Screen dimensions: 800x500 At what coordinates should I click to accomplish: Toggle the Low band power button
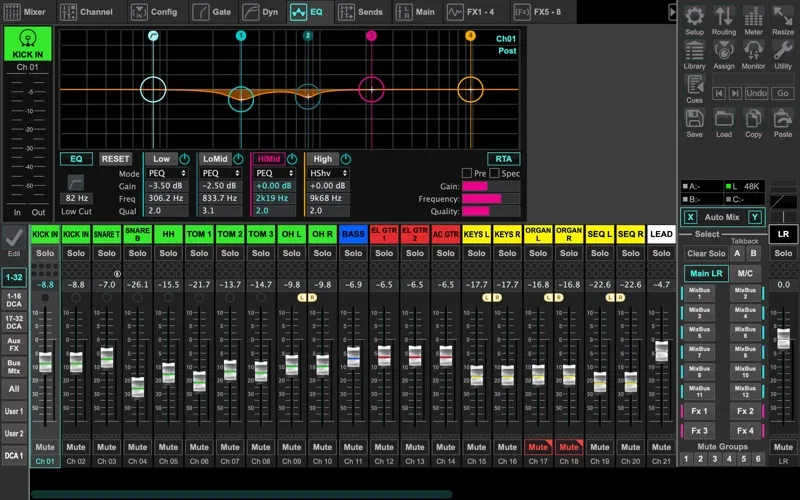(x=184, y=159)
